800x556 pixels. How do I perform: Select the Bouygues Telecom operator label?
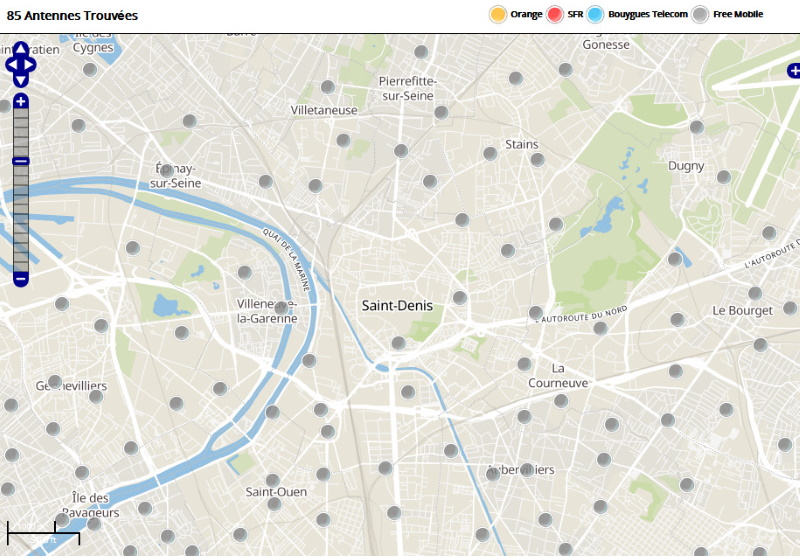647,14
